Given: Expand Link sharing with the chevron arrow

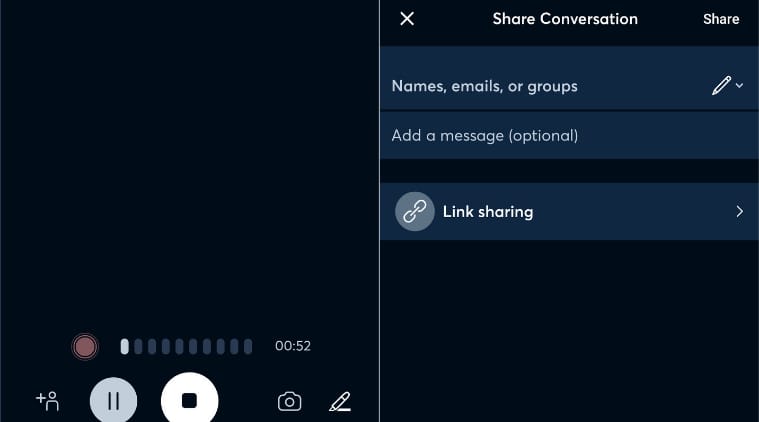Looking at the screenshot, I should (739, 211).
